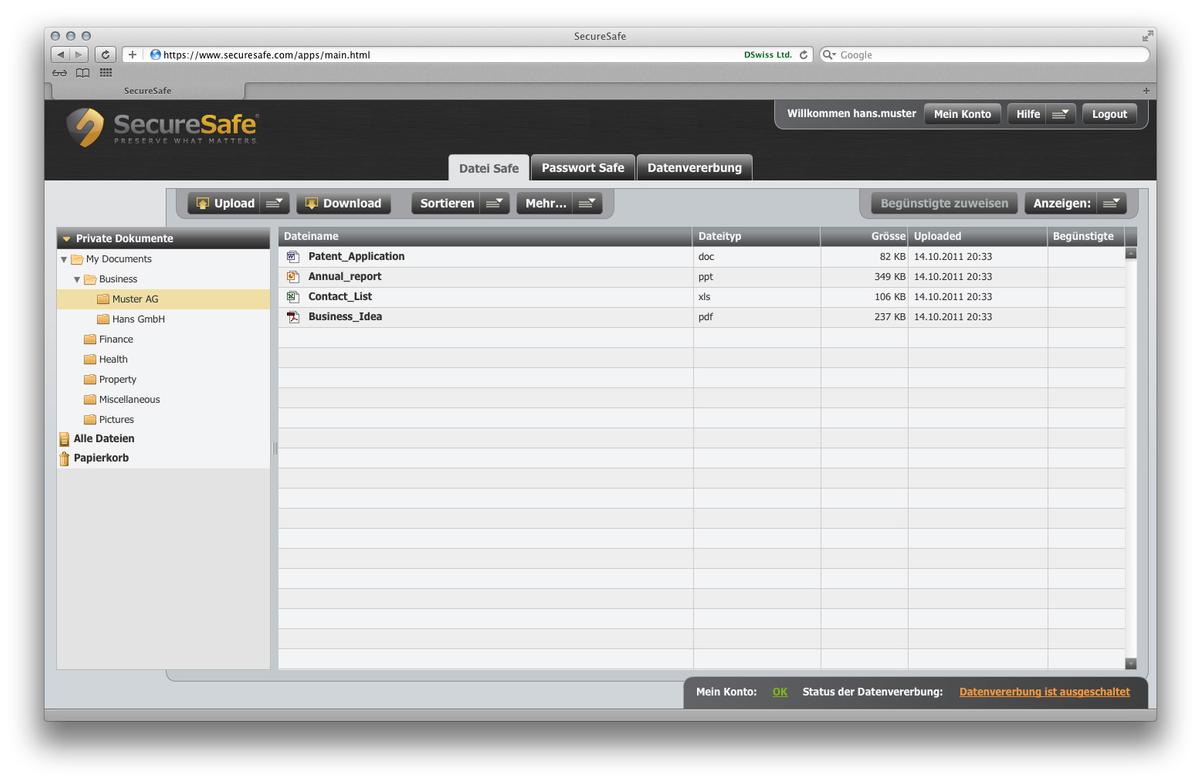Open the reading list glasses icon
The height and width of the screenshot is (781, 1200).
[60, 72]
